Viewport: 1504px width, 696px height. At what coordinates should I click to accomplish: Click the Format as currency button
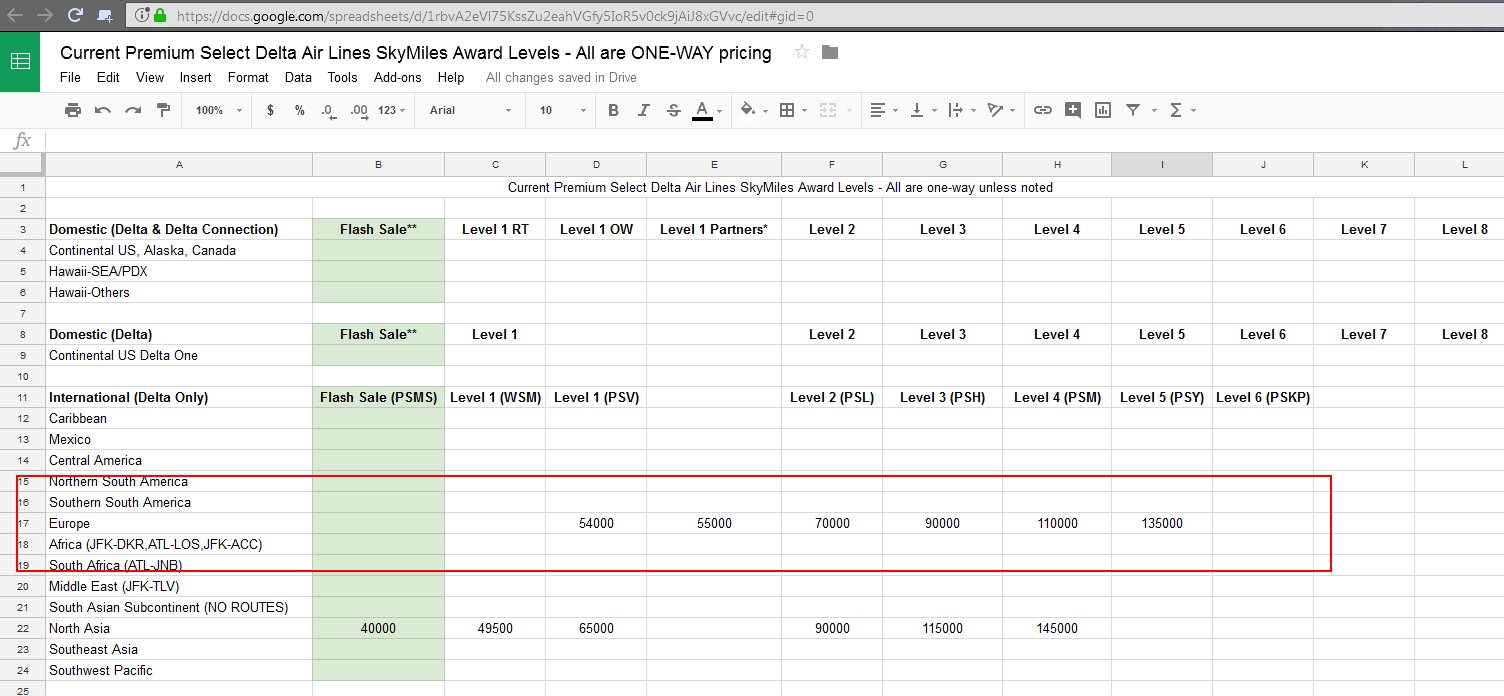(270, 110)
